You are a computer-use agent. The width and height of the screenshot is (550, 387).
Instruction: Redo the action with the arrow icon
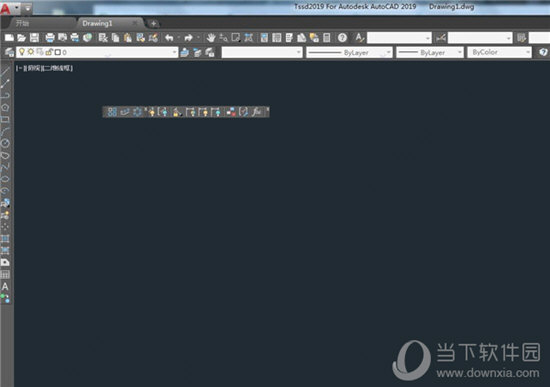click(188, 38)
